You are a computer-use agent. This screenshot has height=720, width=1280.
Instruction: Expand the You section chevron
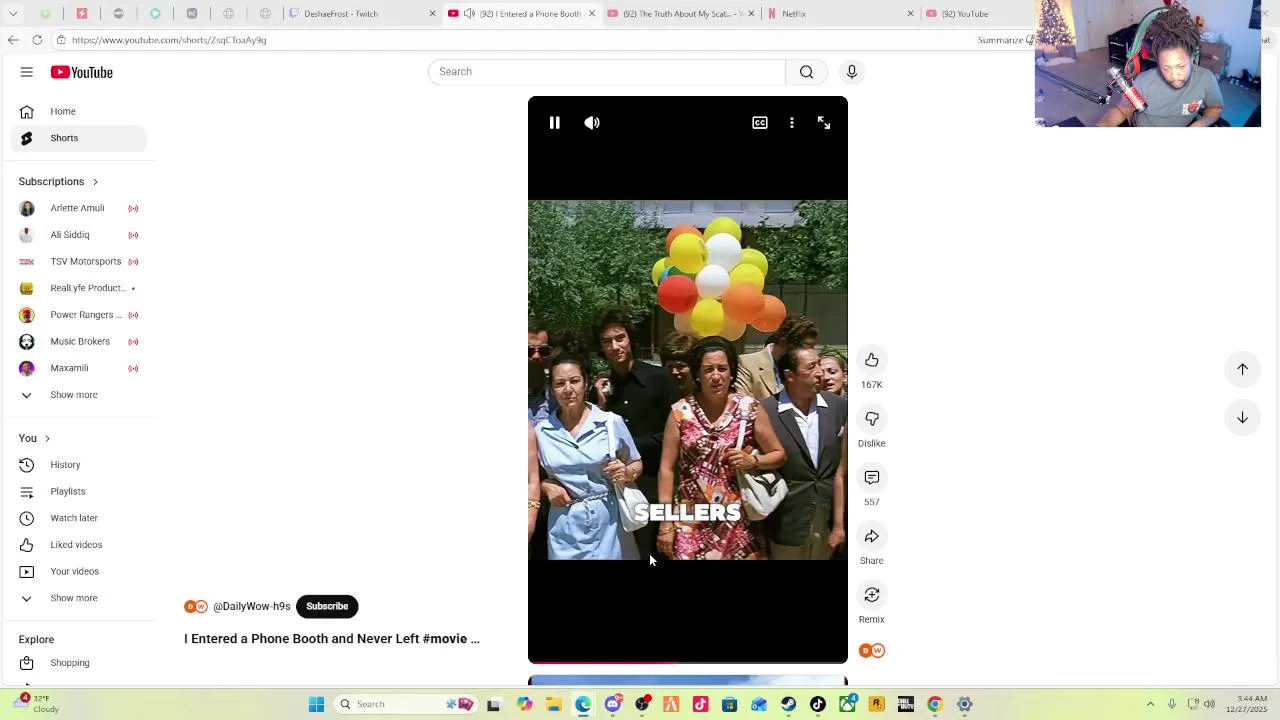pyautogui.click(x=47, y=439)
